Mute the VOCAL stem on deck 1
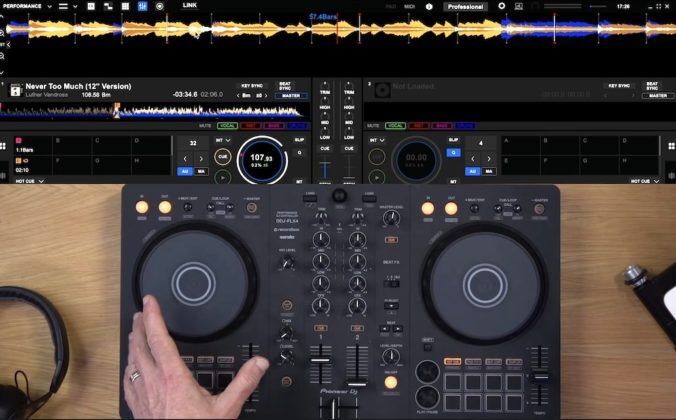The height and width of the screenshot is (420, 676). click(227, 125)
